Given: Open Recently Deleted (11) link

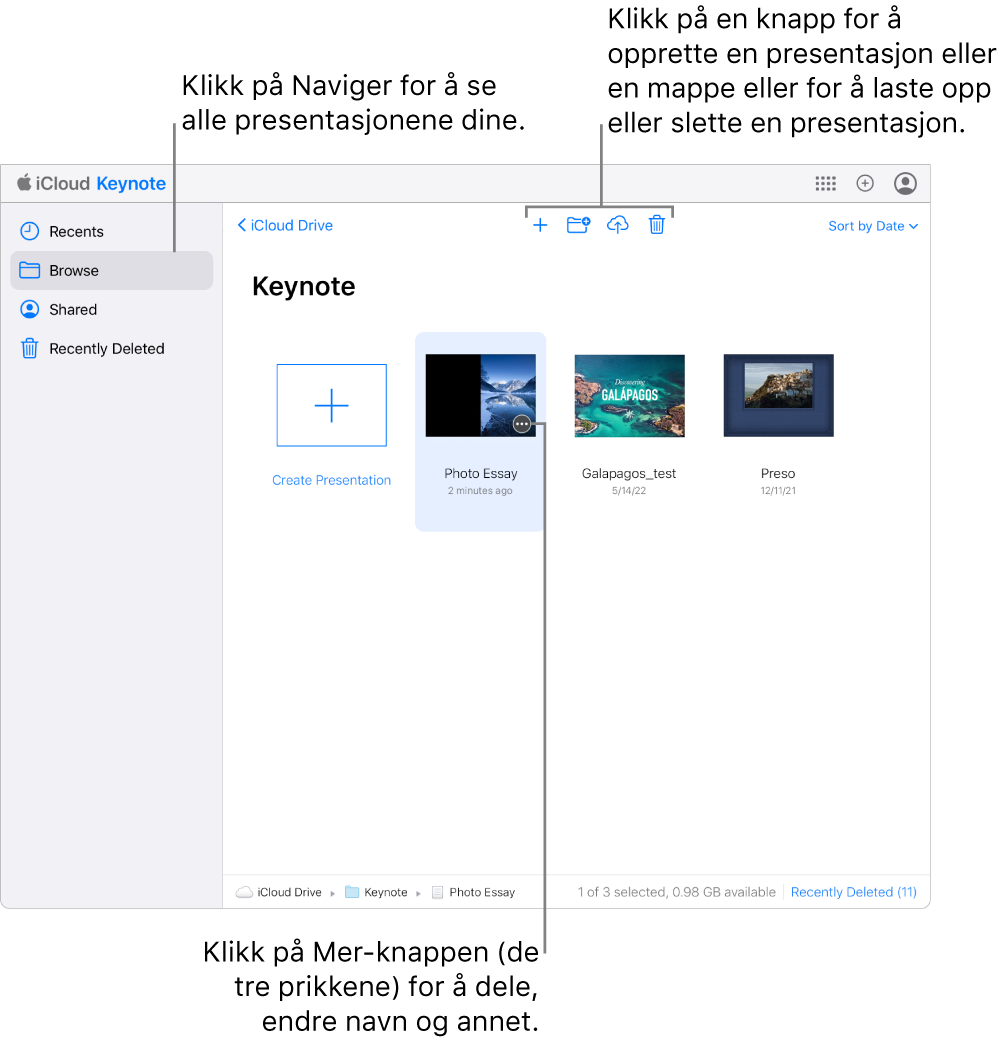Looking at the screenshot, I should coord(854,892).
